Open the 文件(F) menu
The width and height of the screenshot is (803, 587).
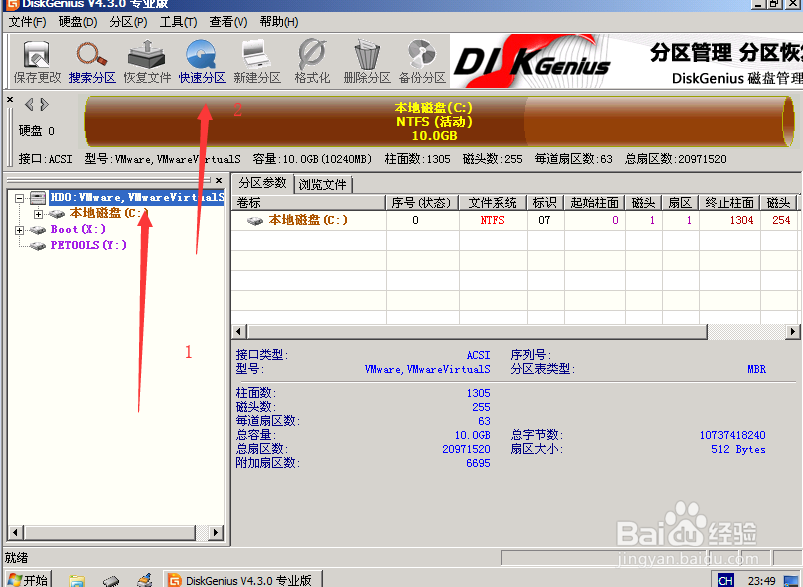(27, 22)
